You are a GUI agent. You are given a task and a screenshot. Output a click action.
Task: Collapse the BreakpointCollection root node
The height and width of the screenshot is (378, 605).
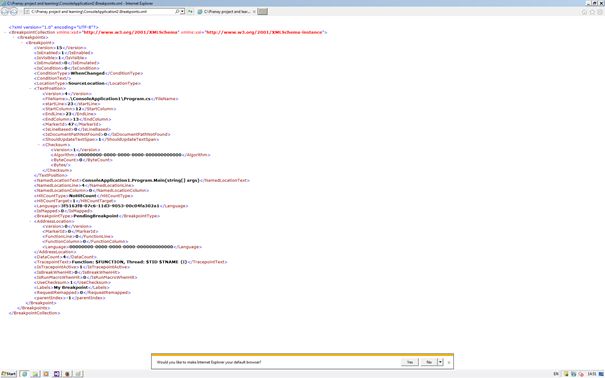pos(5,32)
